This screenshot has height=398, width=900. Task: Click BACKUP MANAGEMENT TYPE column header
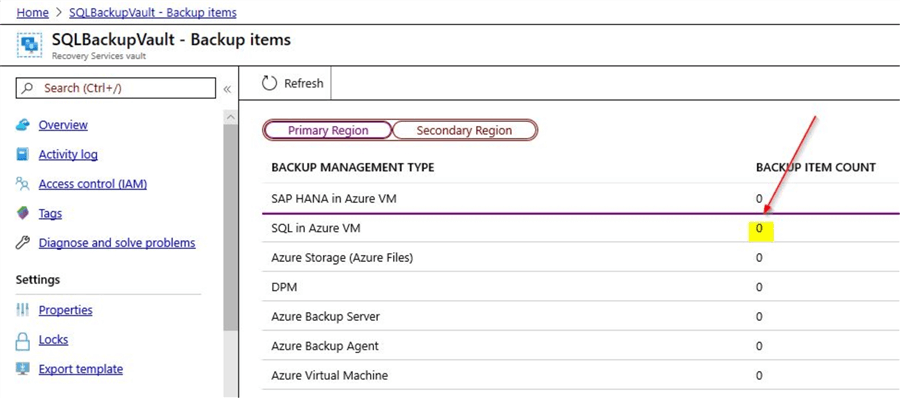[x=352, y=168]
